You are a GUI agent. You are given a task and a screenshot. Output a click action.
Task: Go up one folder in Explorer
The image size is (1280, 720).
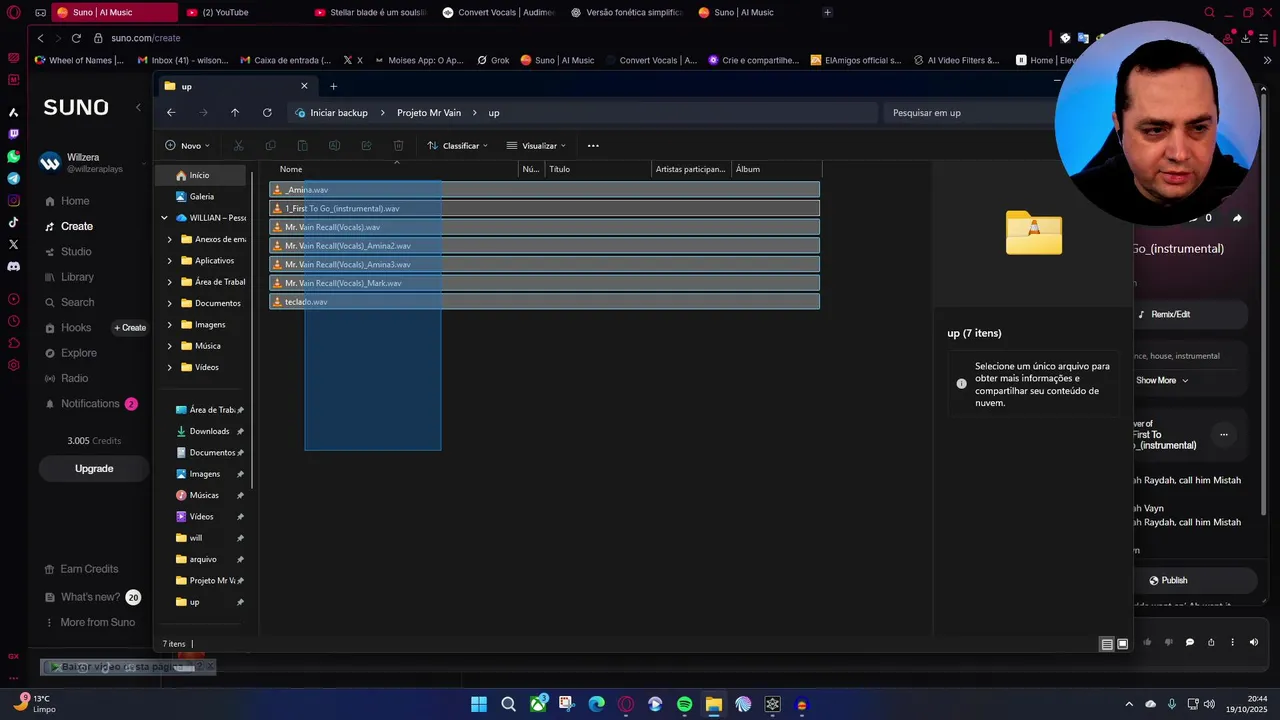coord(235,113)
